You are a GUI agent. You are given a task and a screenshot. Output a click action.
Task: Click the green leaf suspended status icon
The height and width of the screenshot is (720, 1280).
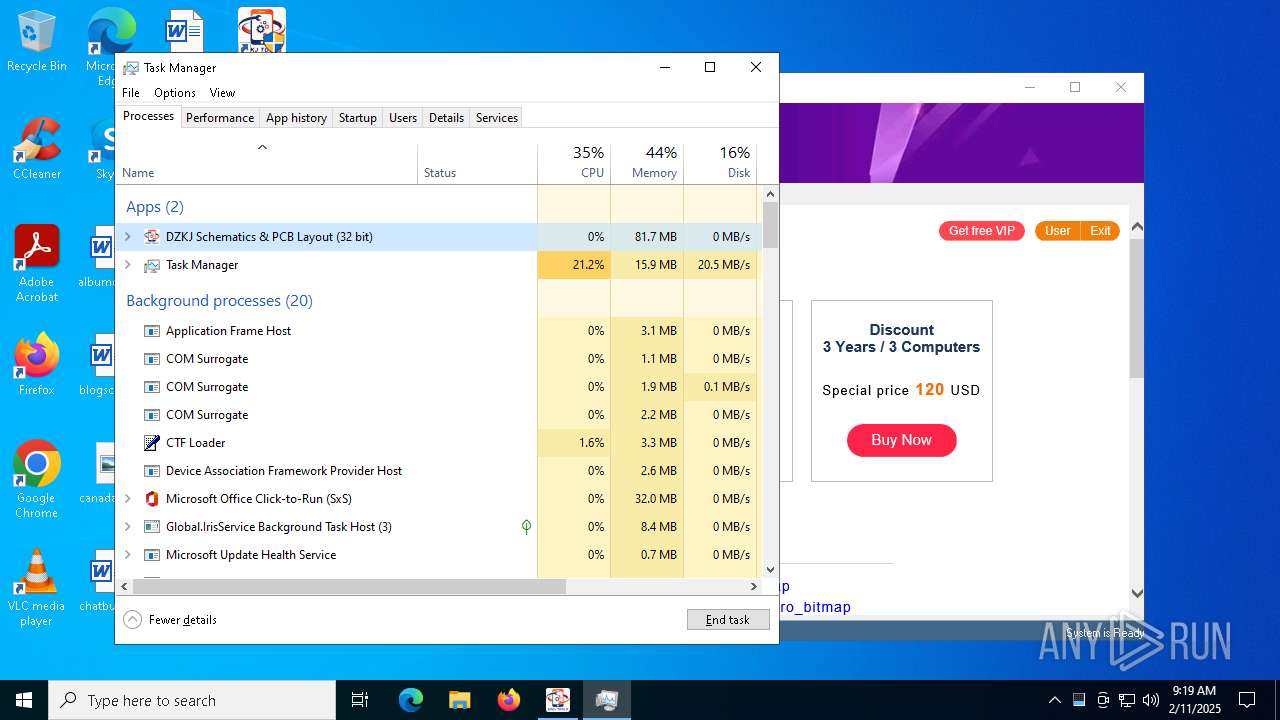(x=526, y=527)
